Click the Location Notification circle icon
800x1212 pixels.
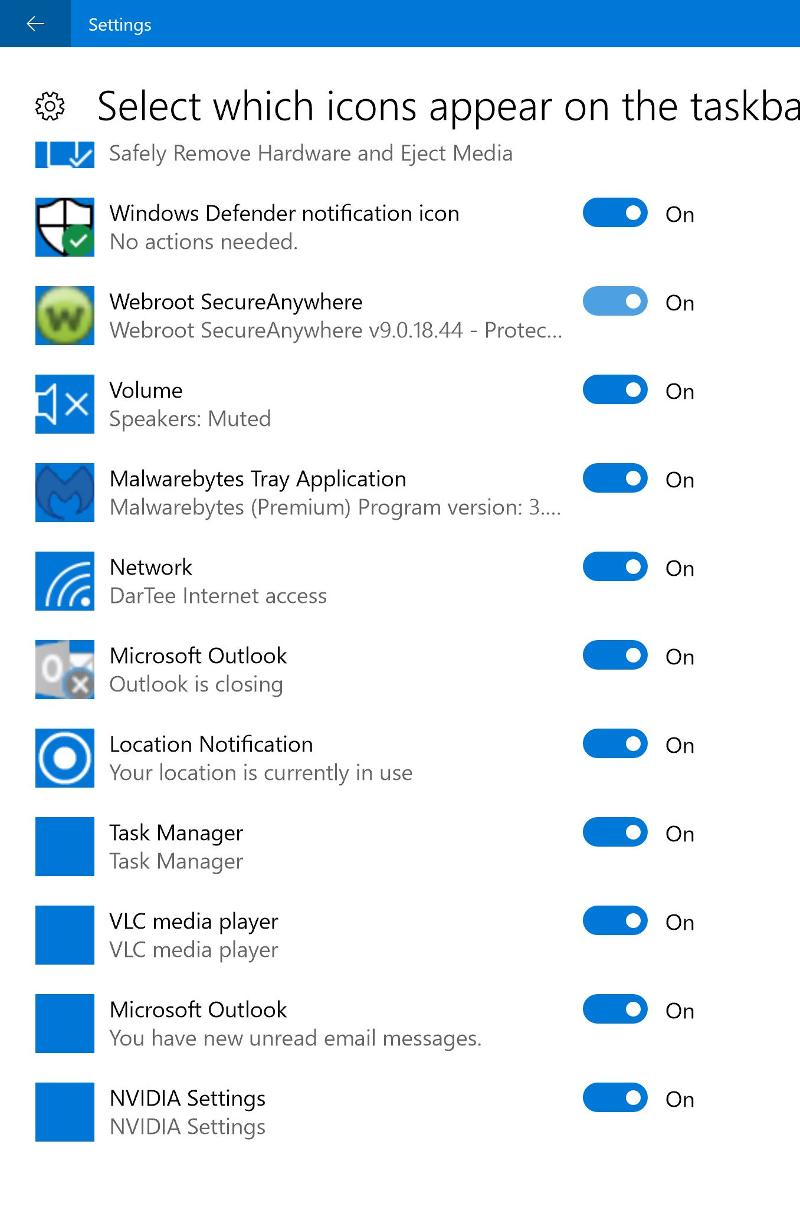click(x=65, y=758)
